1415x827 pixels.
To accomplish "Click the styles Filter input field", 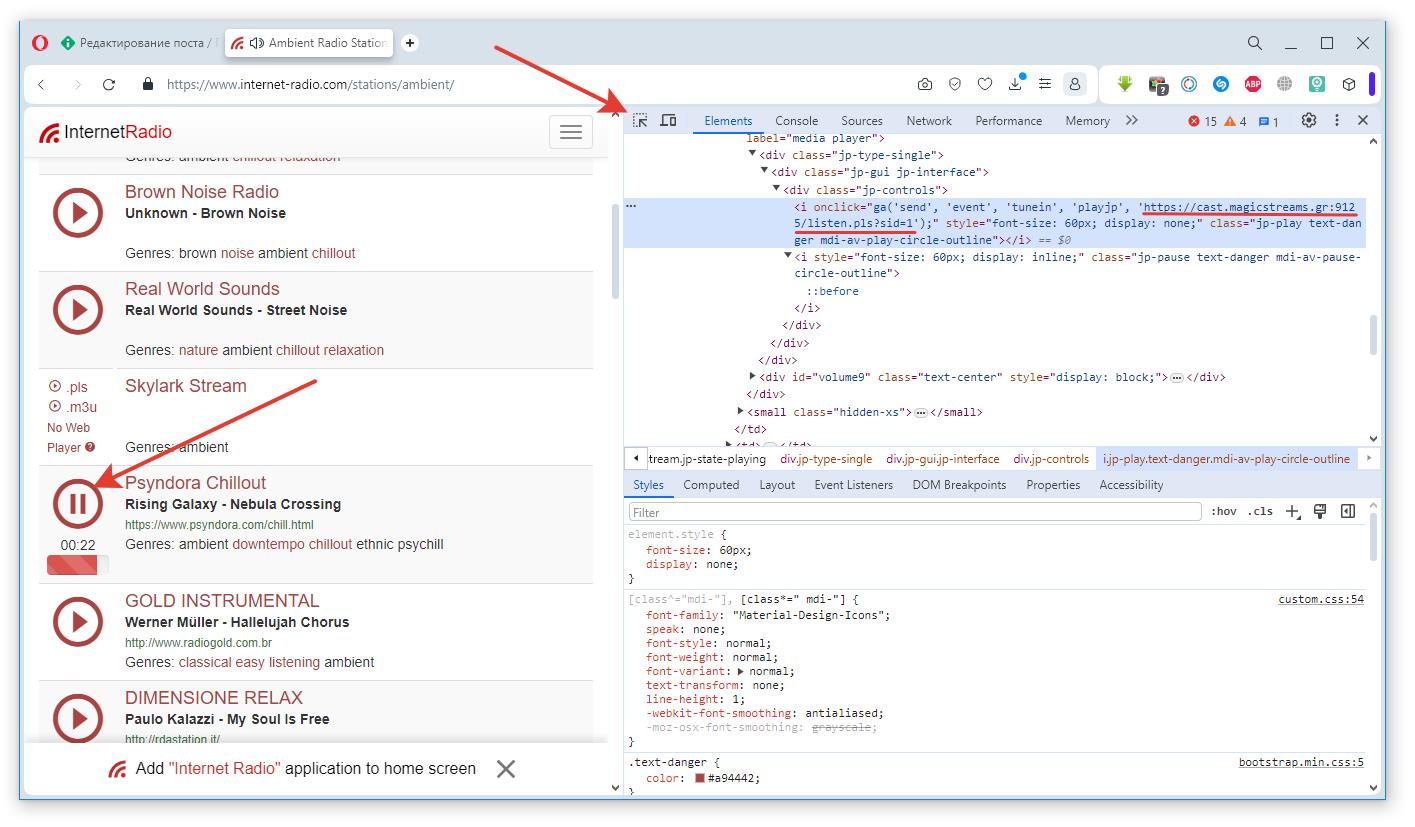I will click(x=914, y=512).
